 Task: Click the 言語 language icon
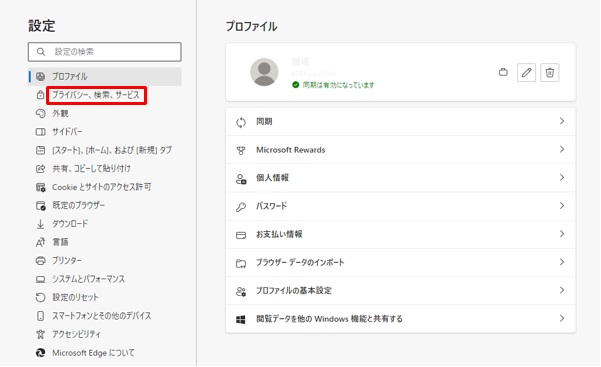pyautogui.click(x=40, y=242)
